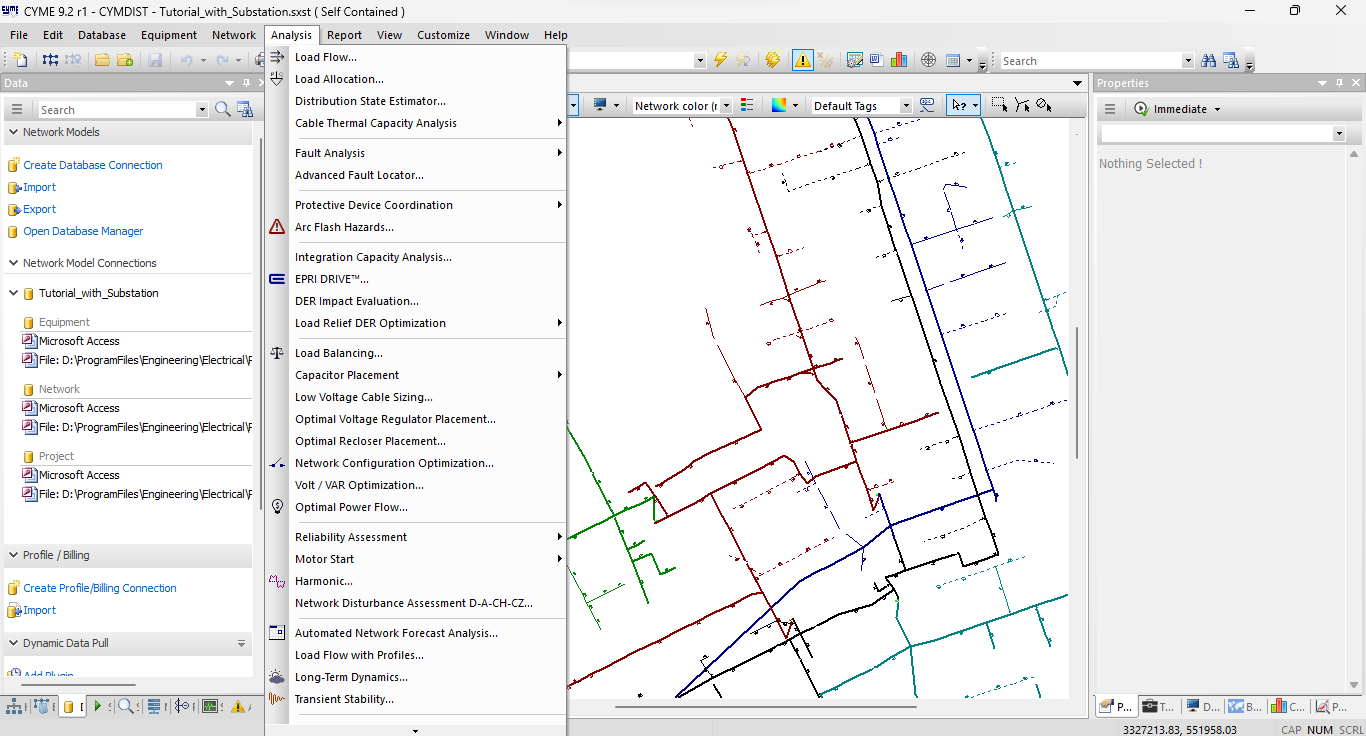Image resolution: width=1366 pixels, height=736 pixels.
Task: Click Import link under Profile / Billing
Action: (40, 610)
